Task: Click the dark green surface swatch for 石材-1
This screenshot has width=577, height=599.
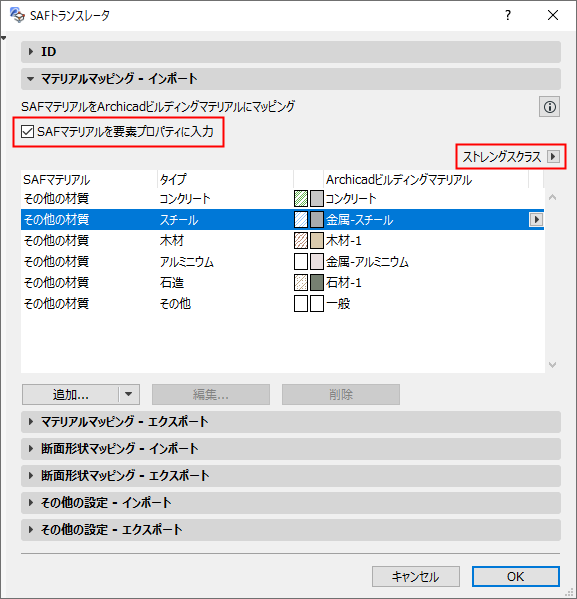Action: [317, 283]
